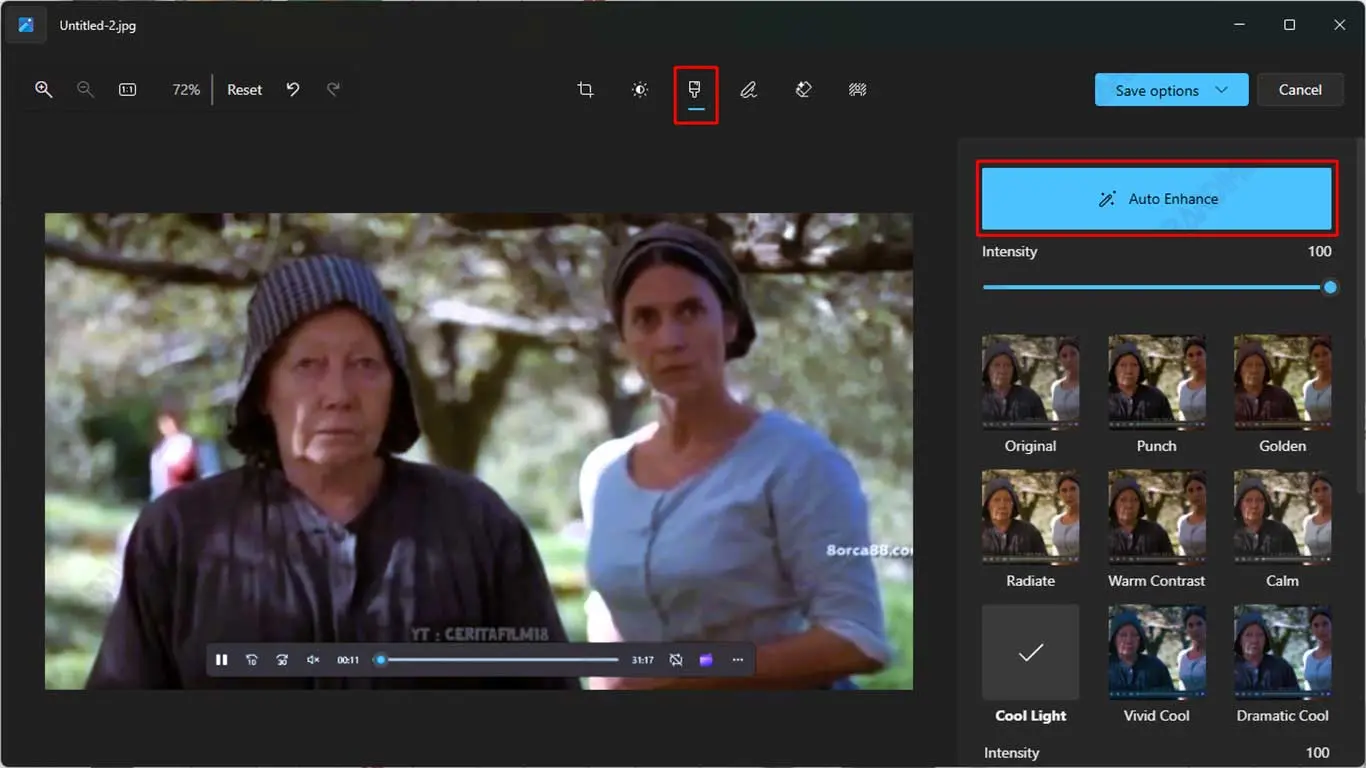Select the Crop tool
1366x768 pixels.
[x=586, y=90]
